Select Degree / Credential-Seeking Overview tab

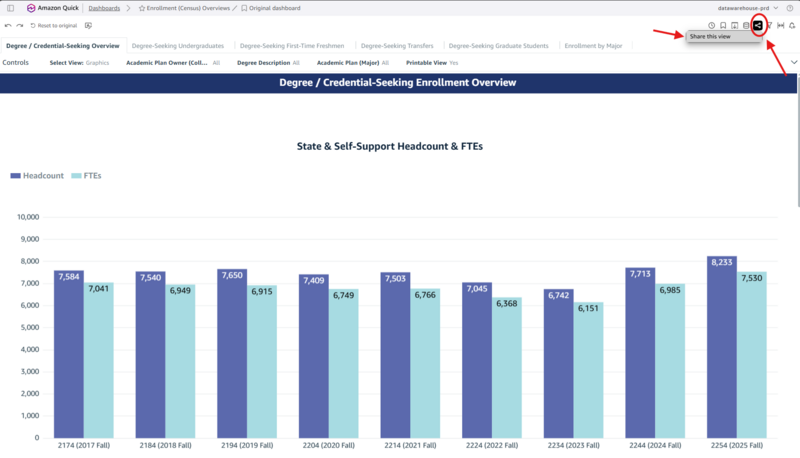63,45
